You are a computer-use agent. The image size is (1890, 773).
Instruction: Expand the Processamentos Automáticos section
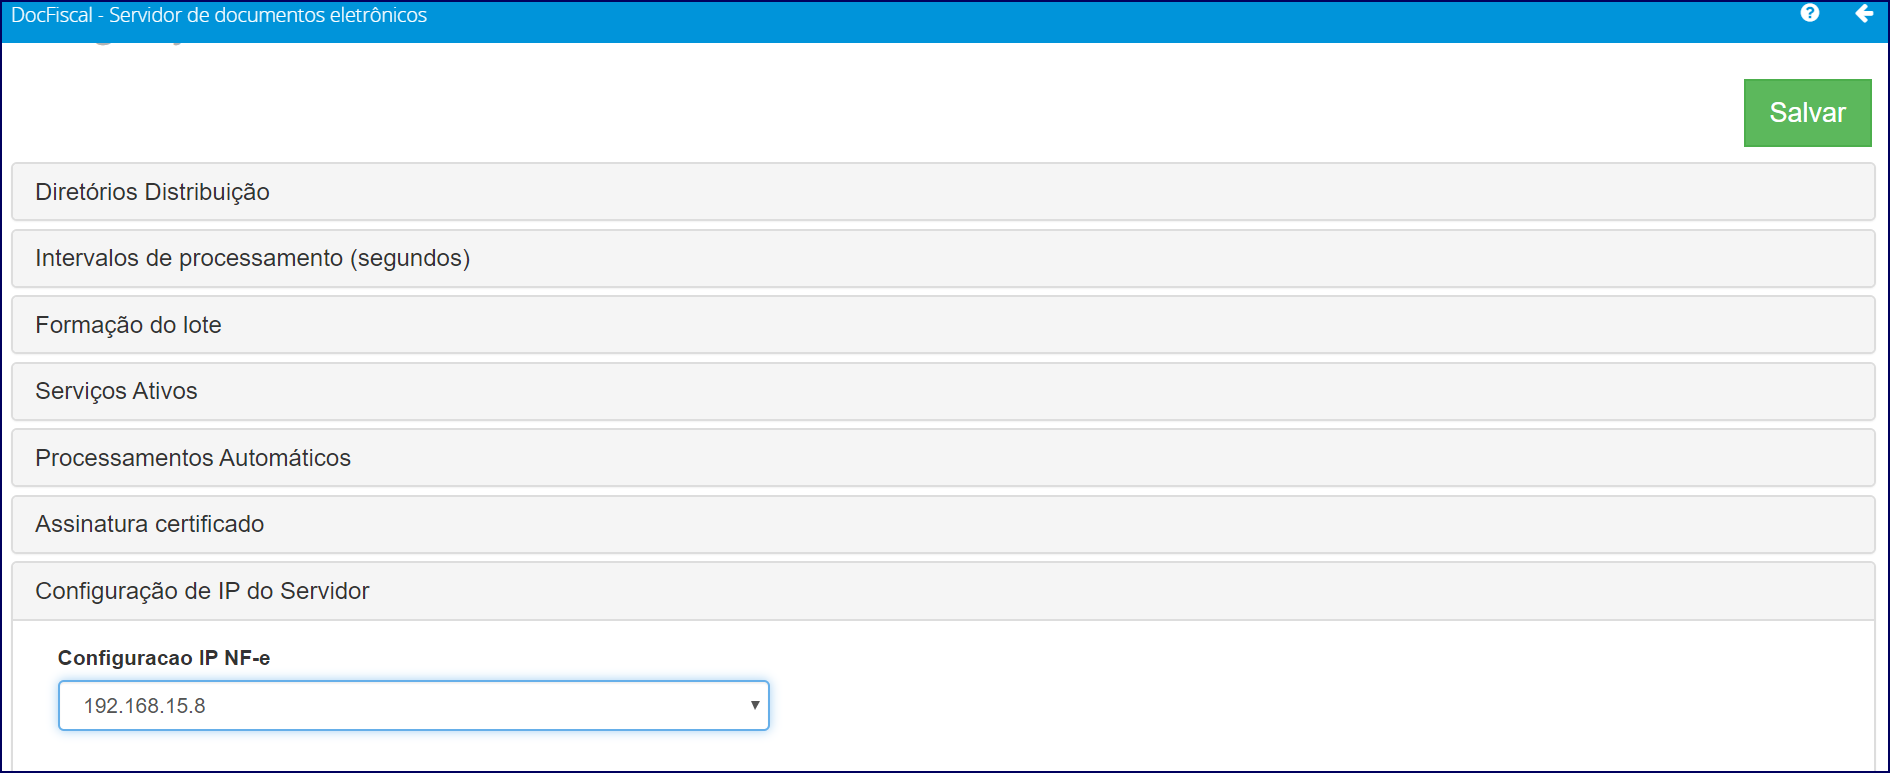(943, 458)
